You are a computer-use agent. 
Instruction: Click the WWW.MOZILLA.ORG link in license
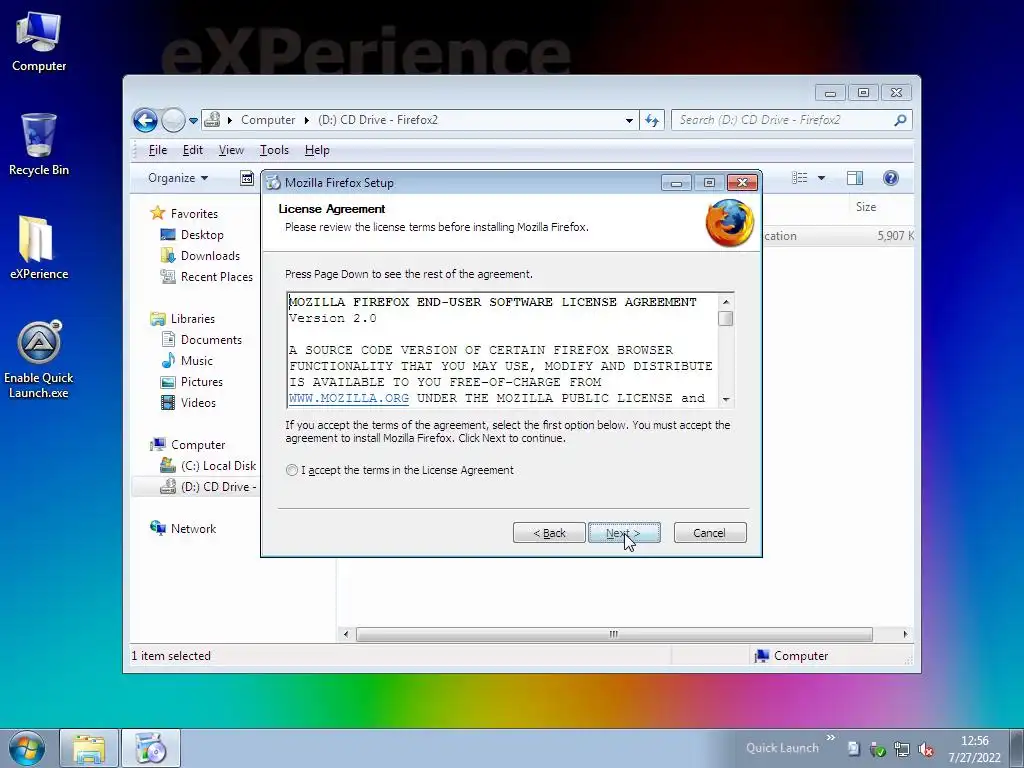coord(349,398)
